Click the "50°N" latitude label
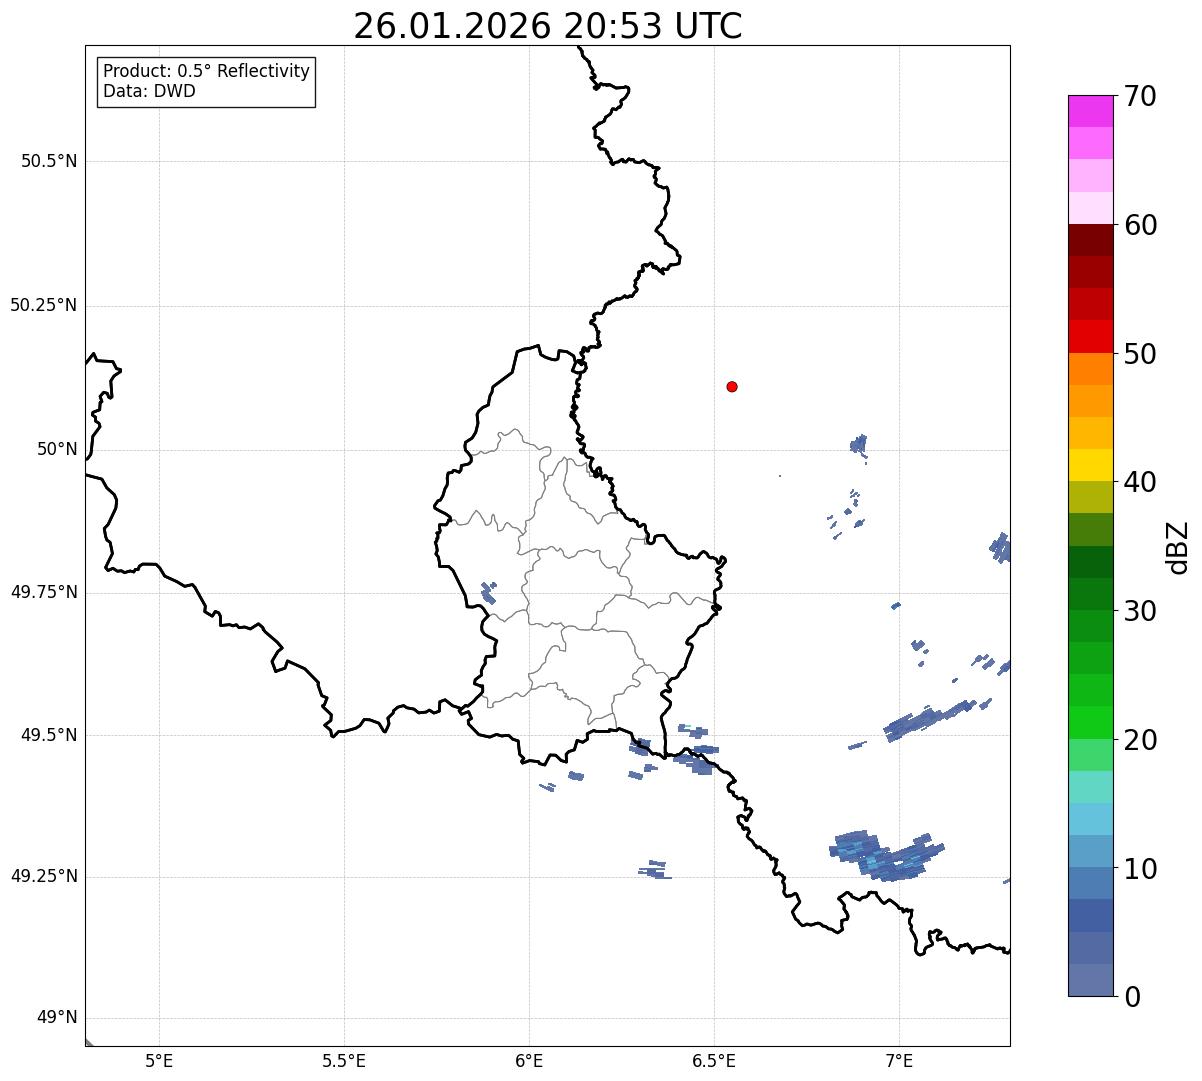 click(x=57, y=449)
